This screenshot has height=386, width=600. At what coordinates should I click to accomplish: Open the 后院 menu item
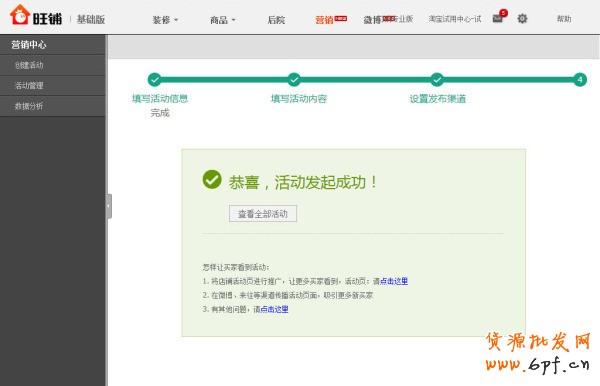pyautogui.click(x=276, y=20)
